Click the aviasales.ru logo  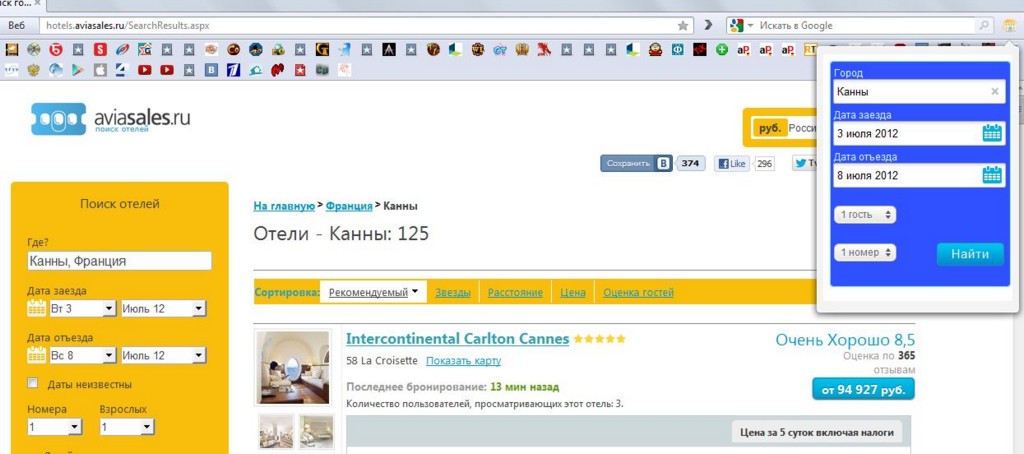(110, 120)
